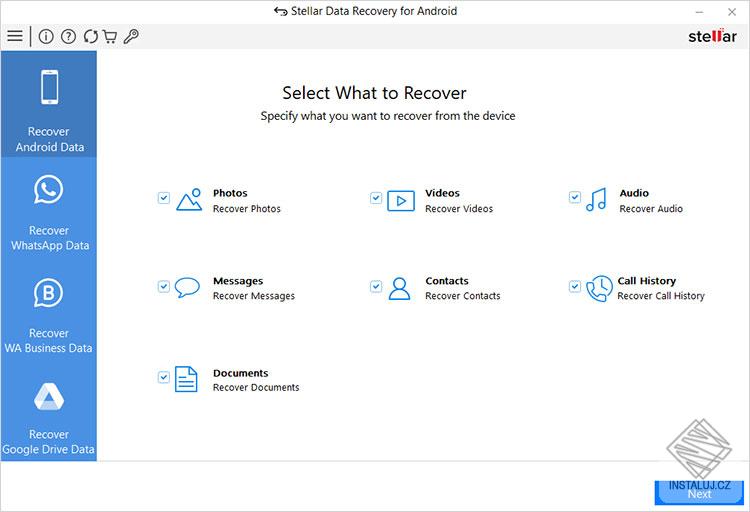
Task: Uncheck the Contacts checkbox
Action: (x=376, y=286)
